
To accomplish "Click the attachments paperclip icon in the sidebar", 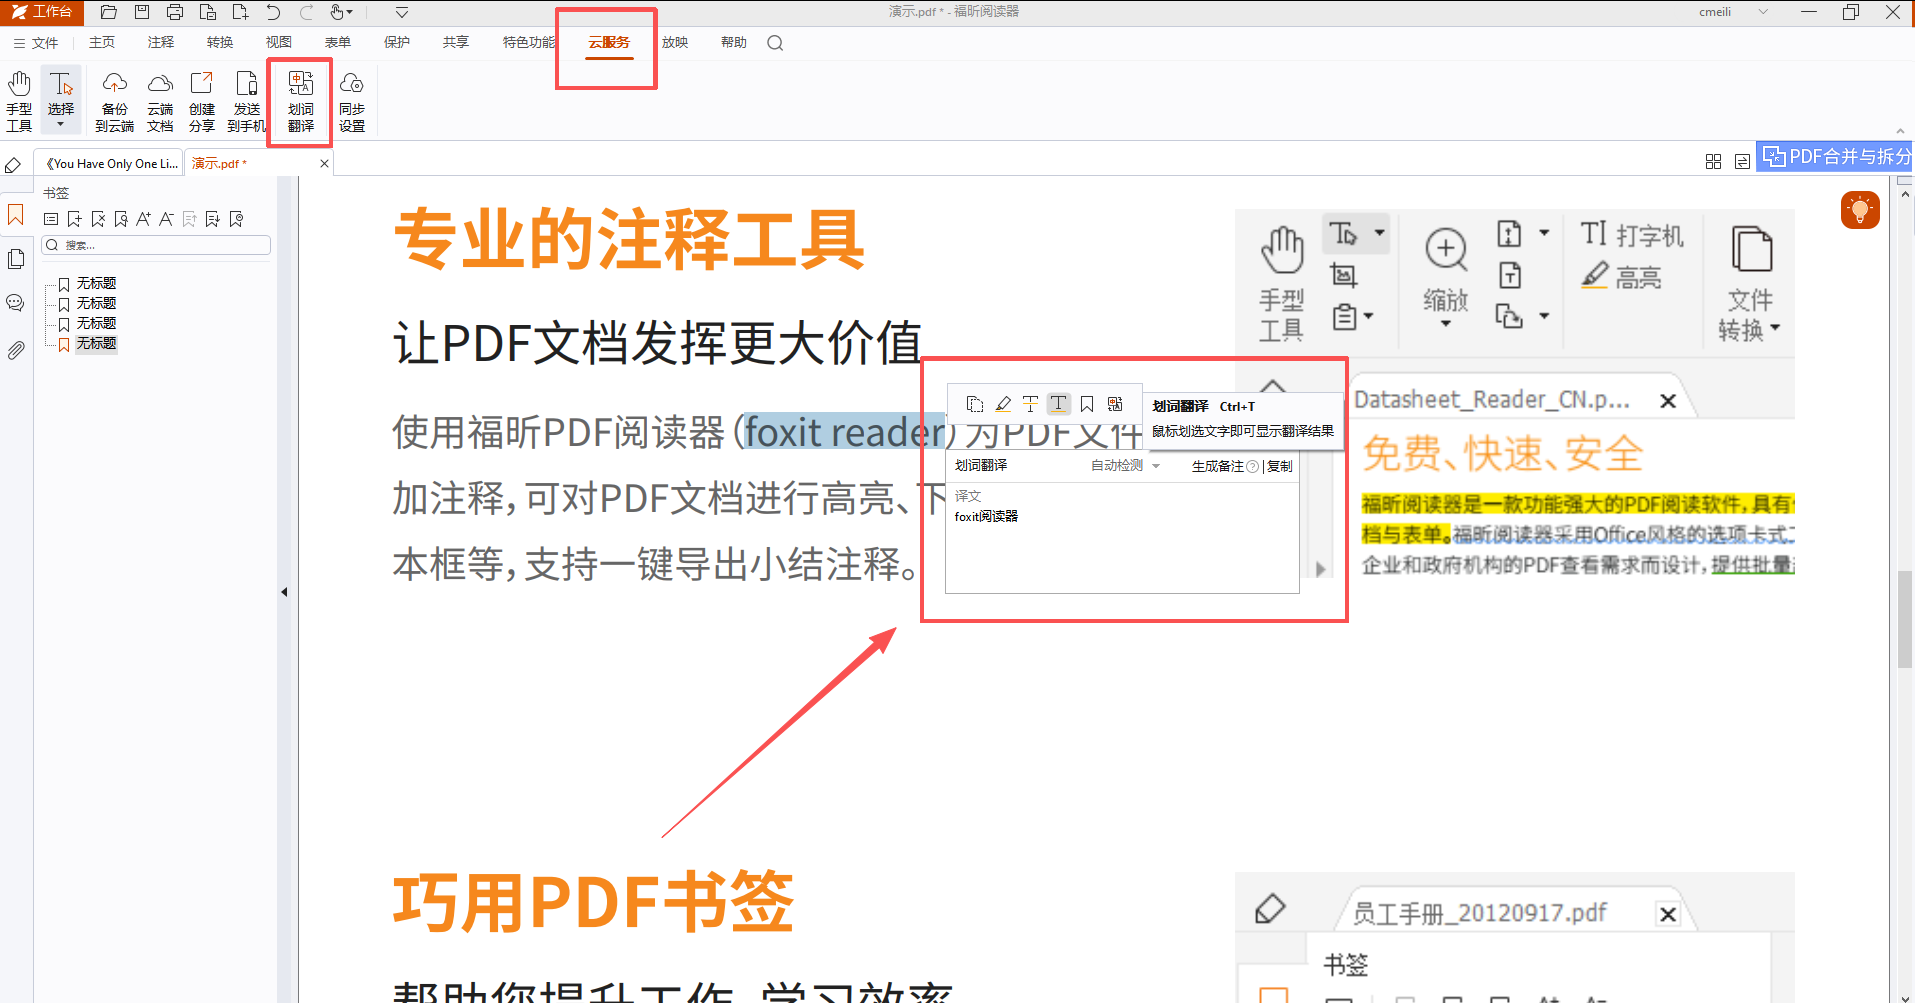I will coord(15,349).
